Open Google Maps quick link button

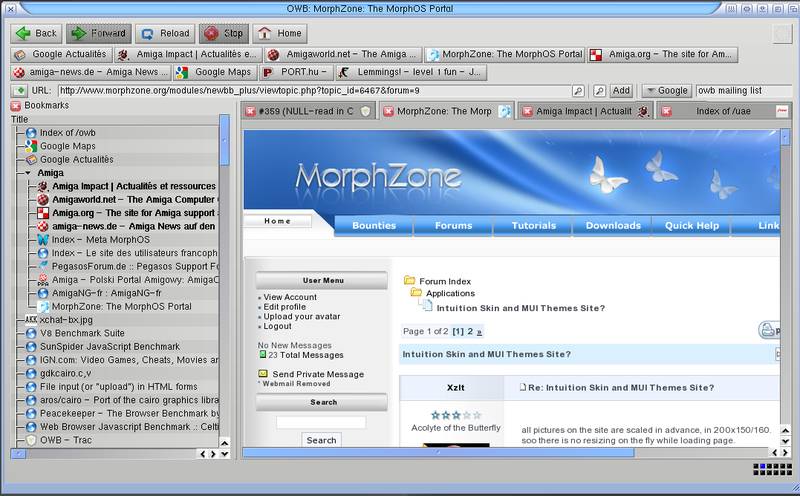click(215, 72)
